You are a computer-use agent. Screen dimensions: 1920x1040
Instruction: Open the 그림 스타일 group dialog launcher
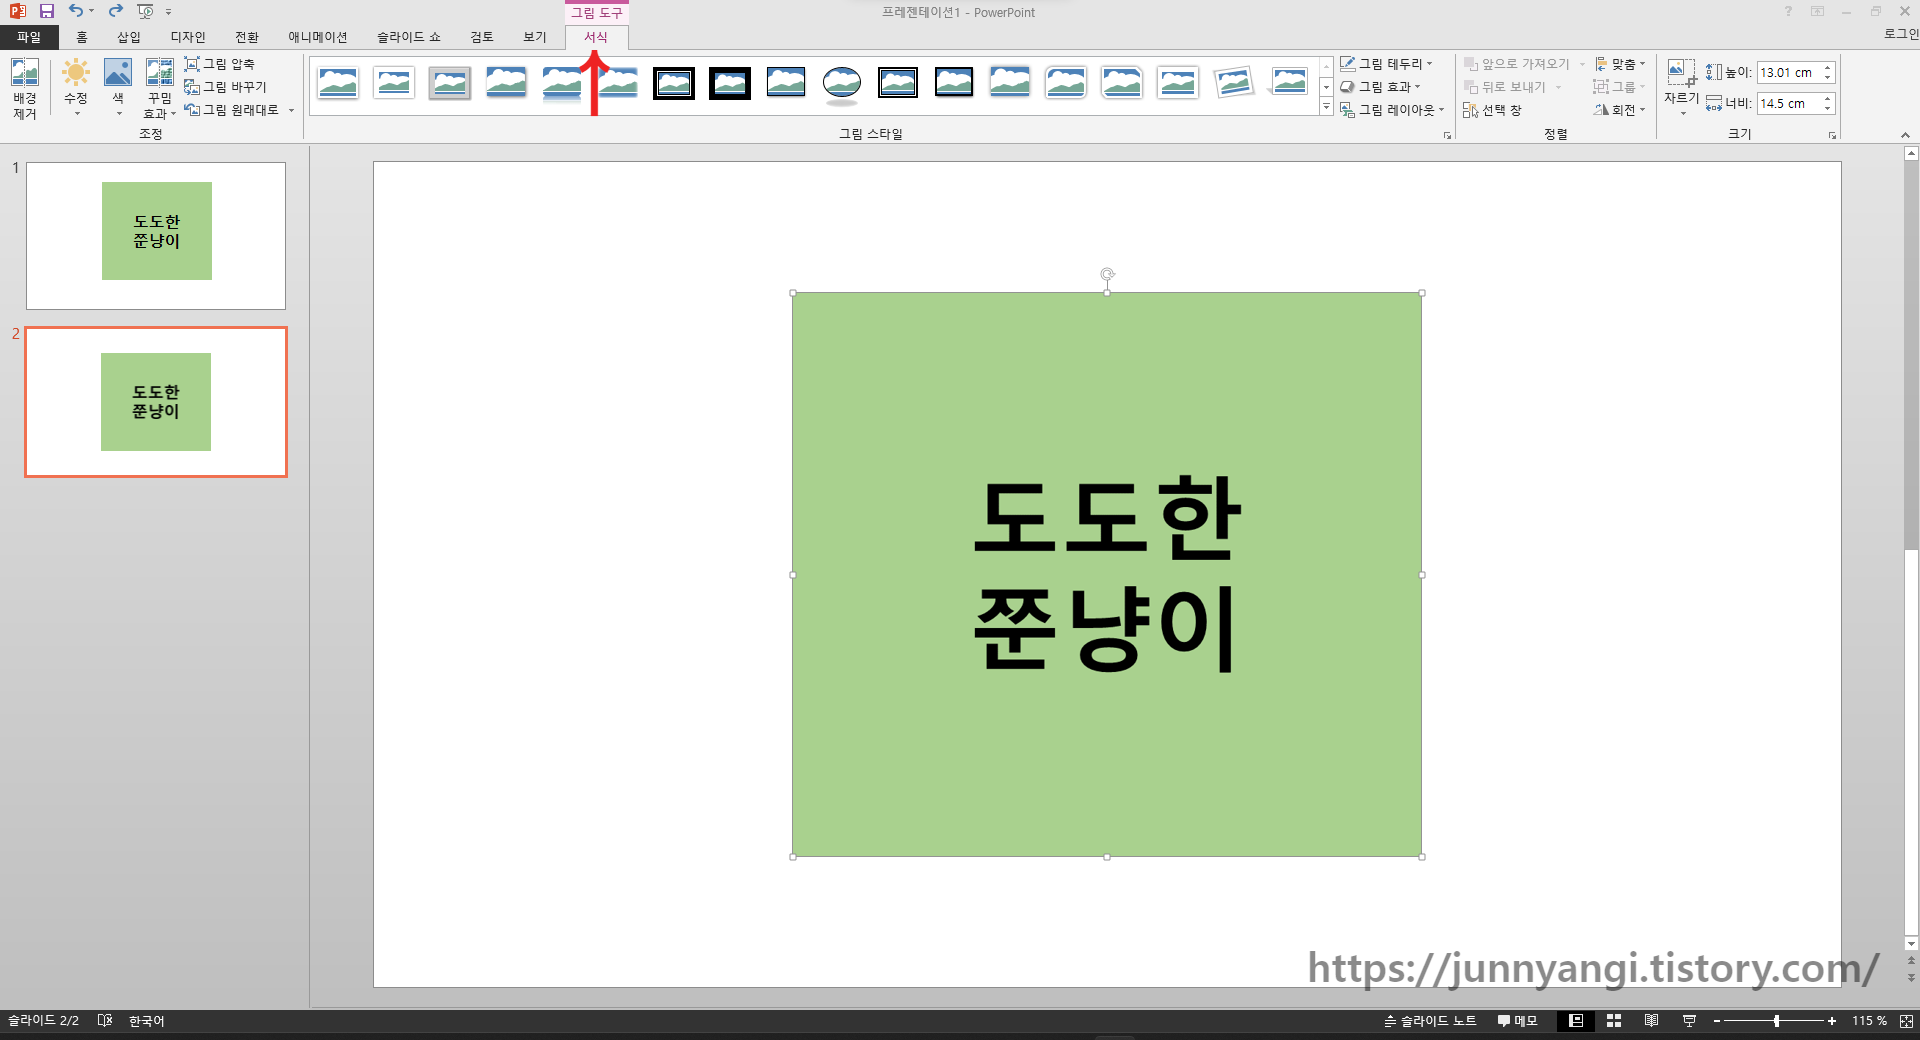(1447, 135)
